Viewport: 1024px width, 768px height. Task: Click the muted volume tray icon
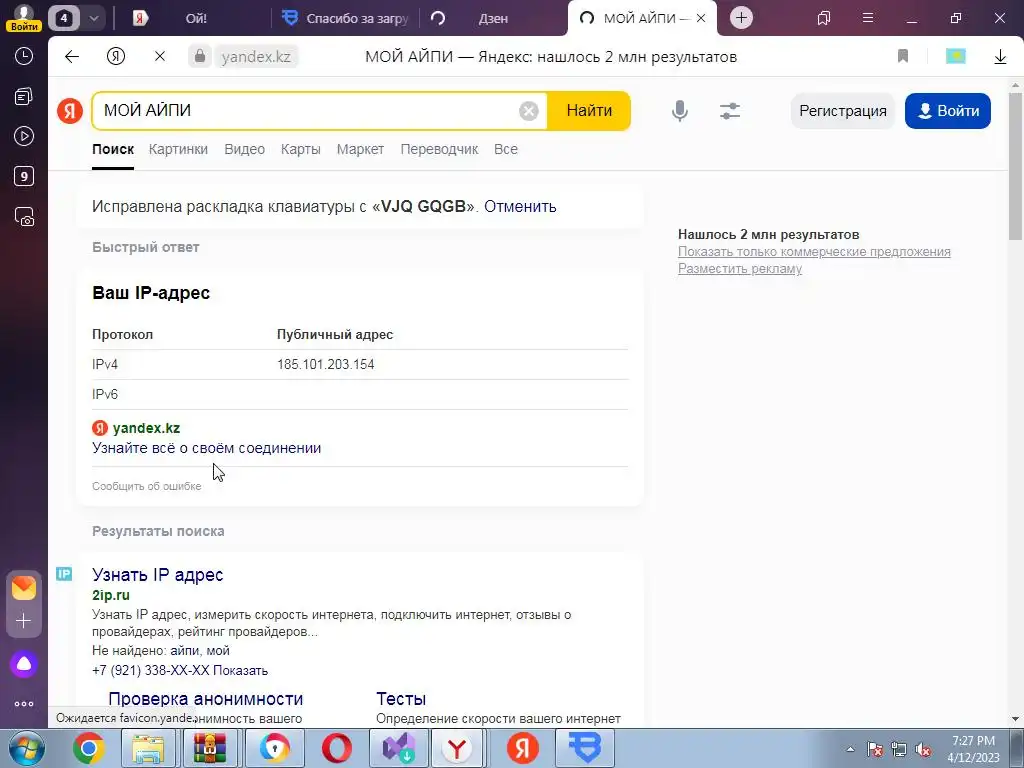pyautogui.click(x=923, y=750)
